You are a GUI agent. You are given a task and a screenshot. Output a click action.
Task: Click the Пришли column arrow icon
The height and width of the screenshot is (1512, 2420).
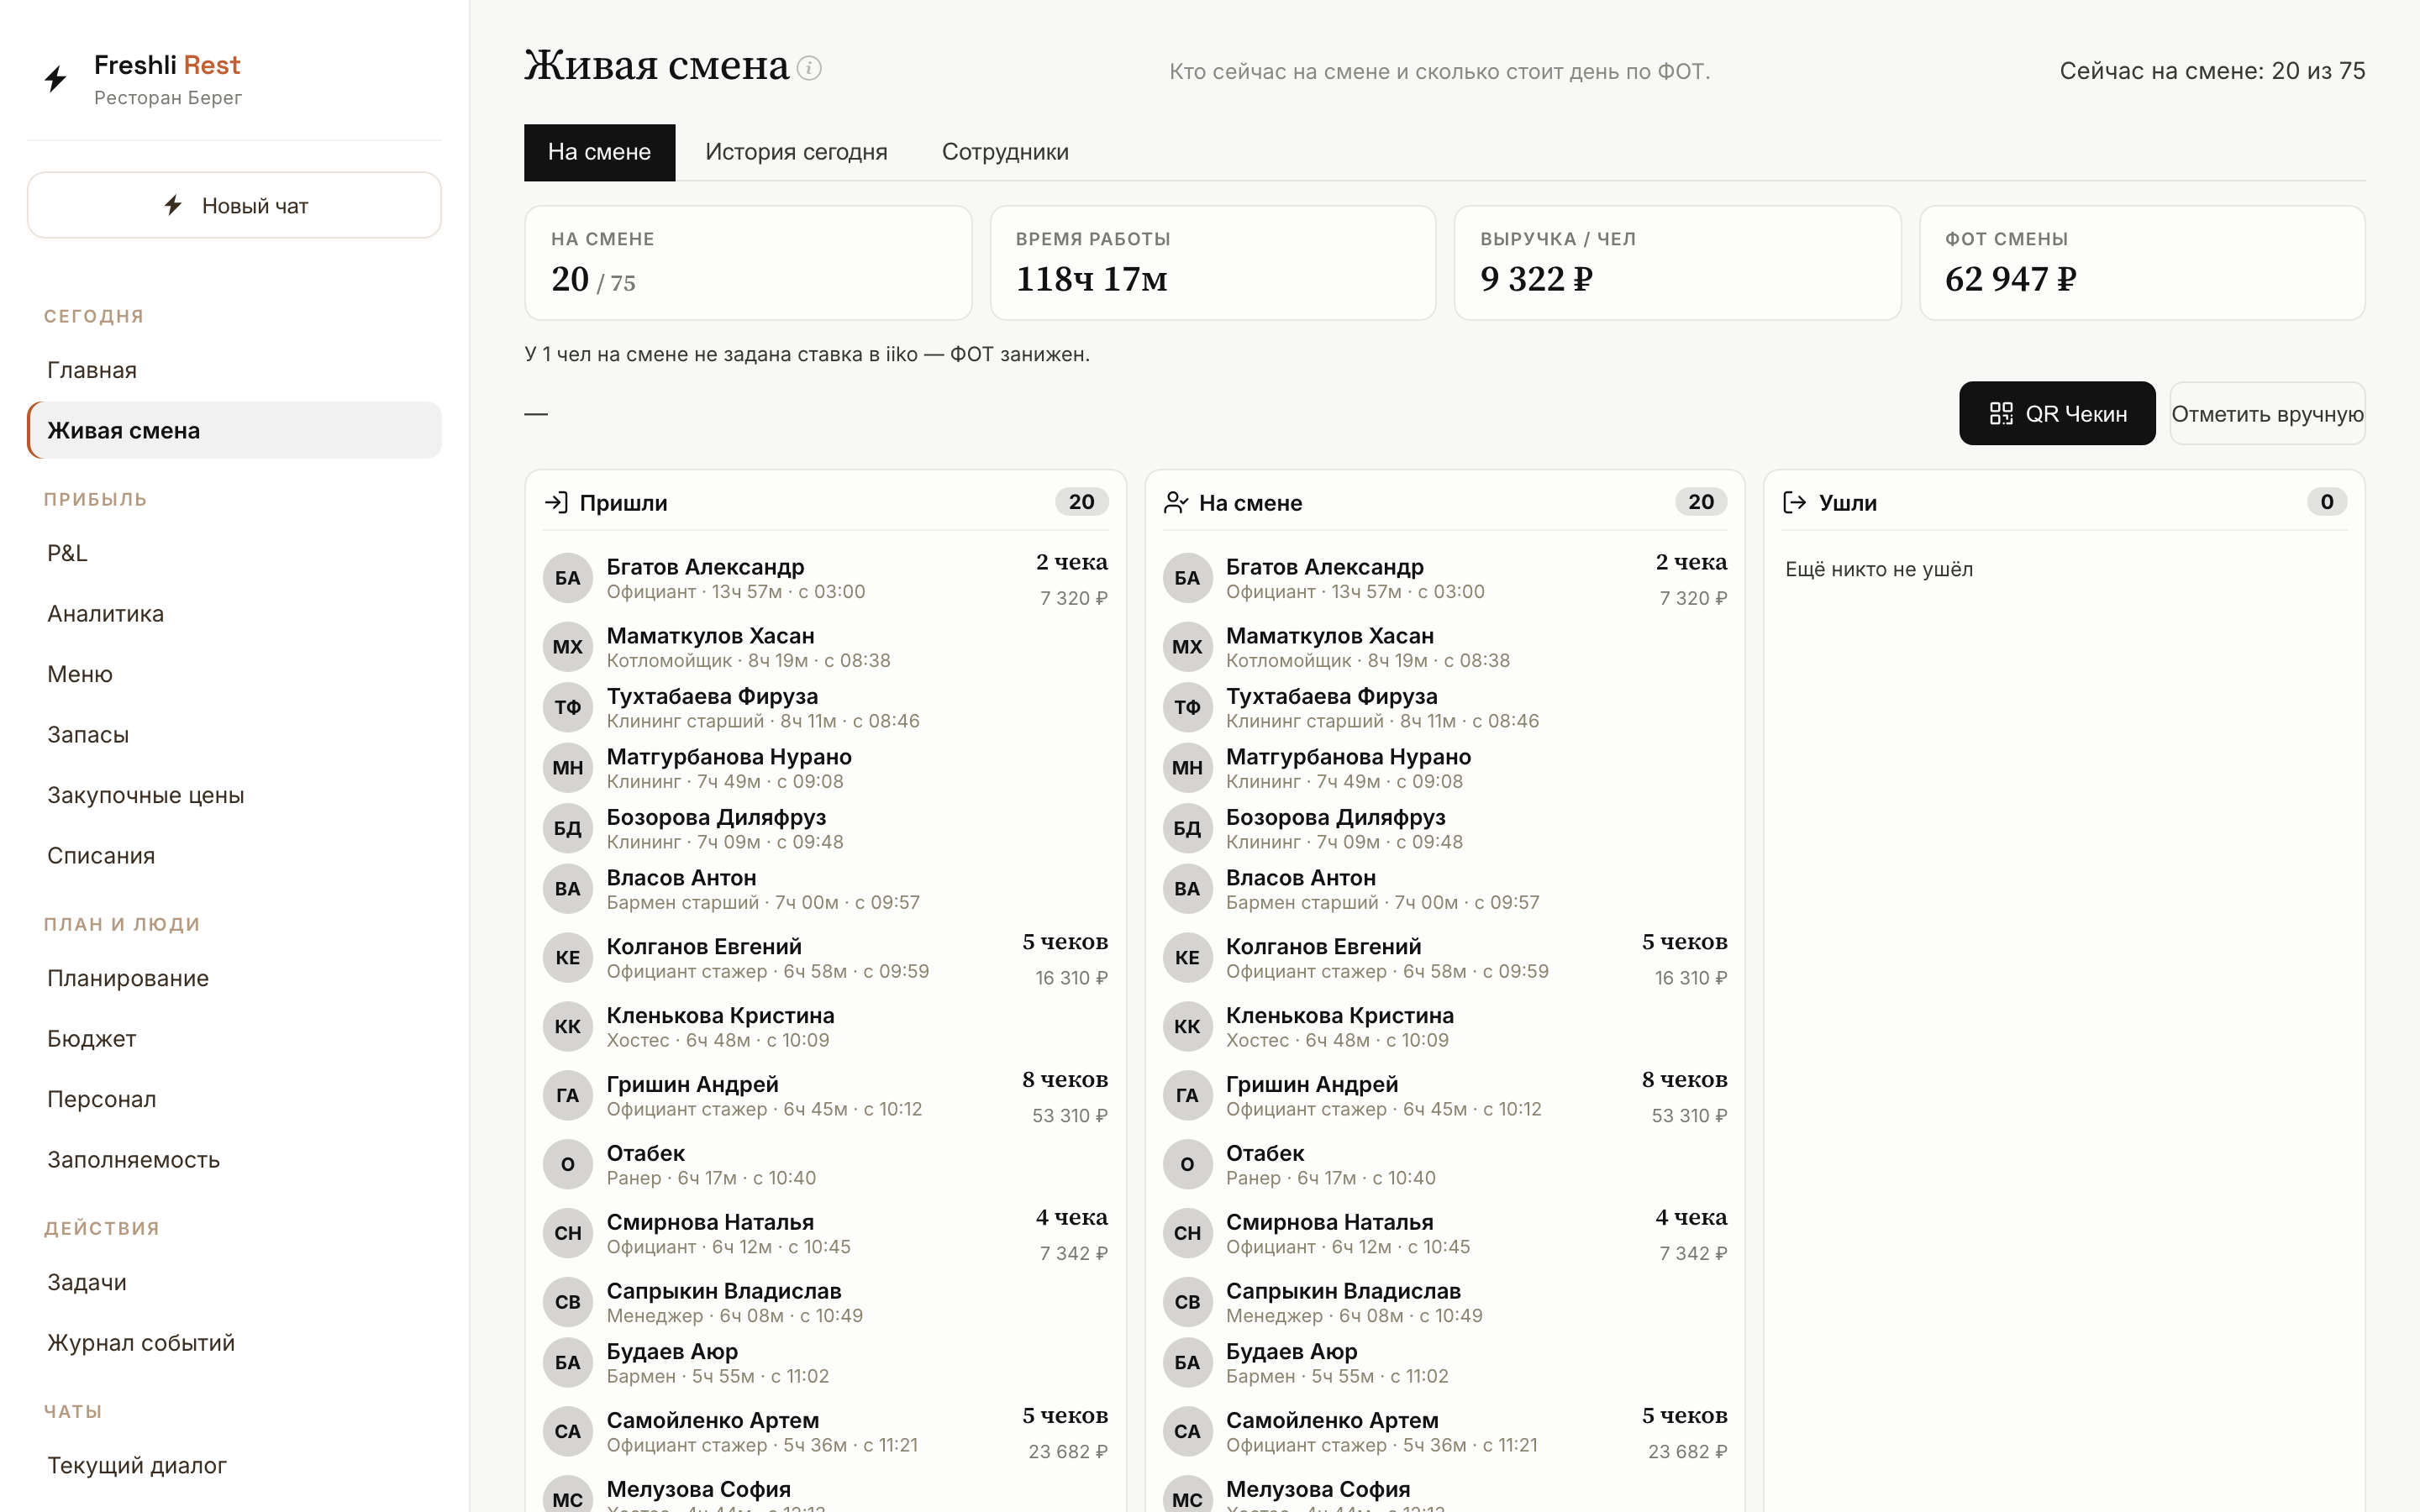[556, 502]
